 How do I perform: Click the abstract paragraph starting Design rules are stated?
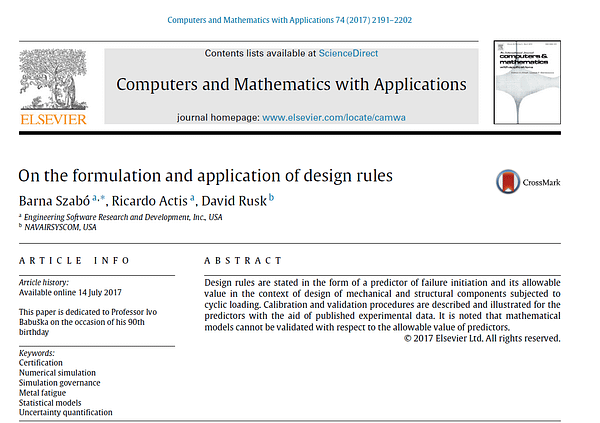tap(382, 305)
